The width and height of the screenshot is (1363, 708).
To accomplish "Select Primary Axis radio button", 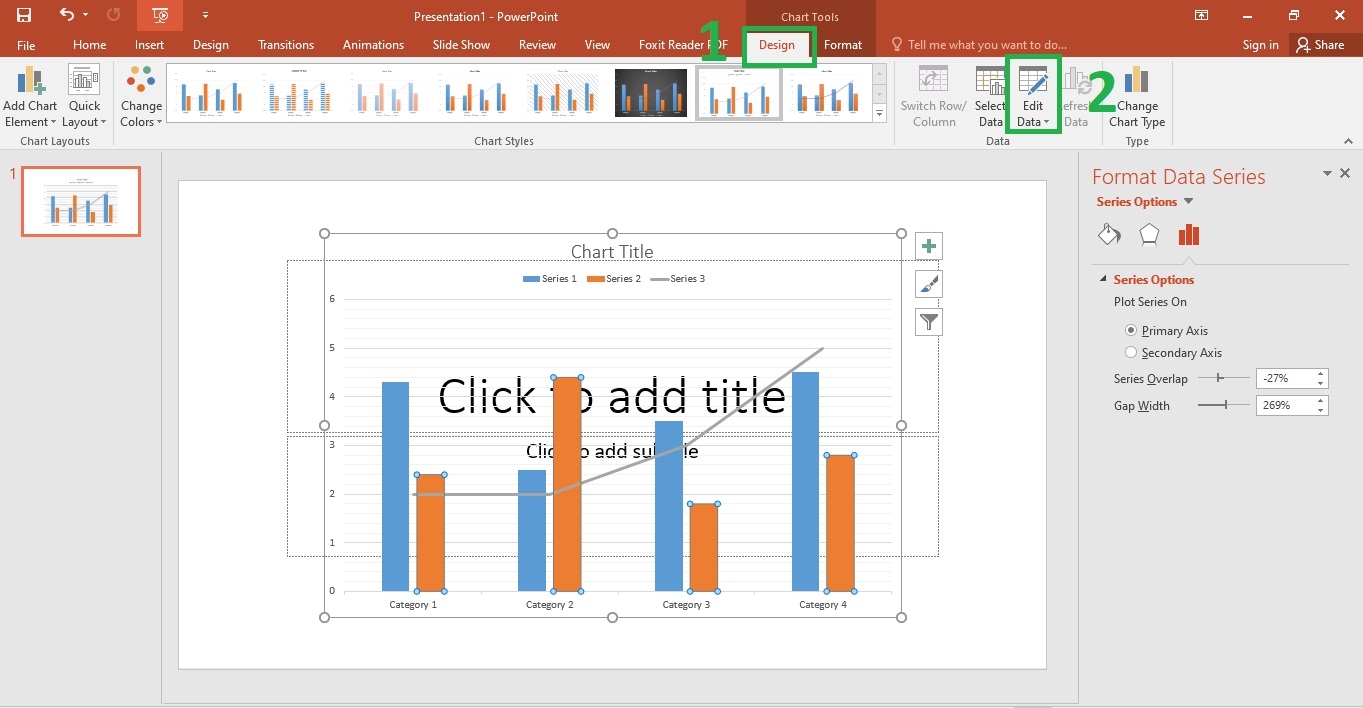I will coord(1131,330).
